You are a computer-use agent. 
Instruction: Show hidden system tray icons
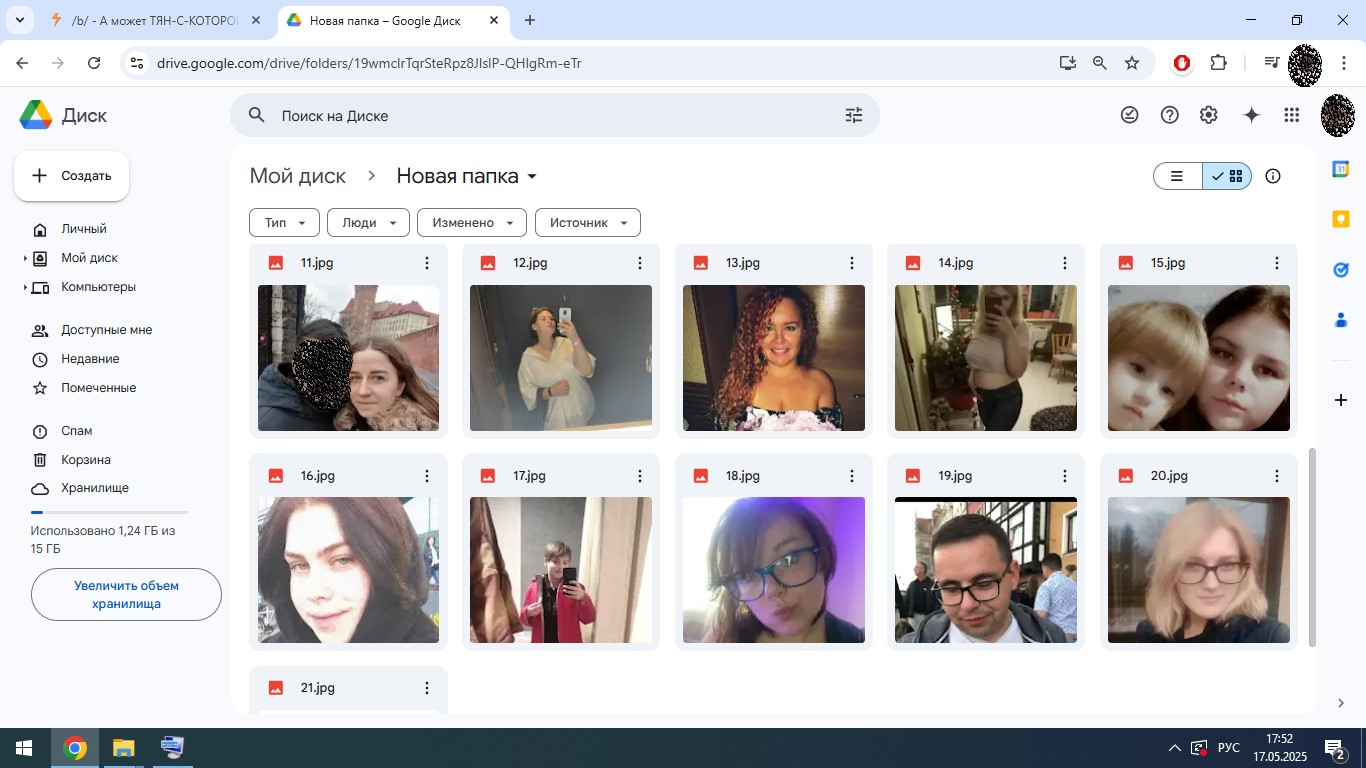1175,748
